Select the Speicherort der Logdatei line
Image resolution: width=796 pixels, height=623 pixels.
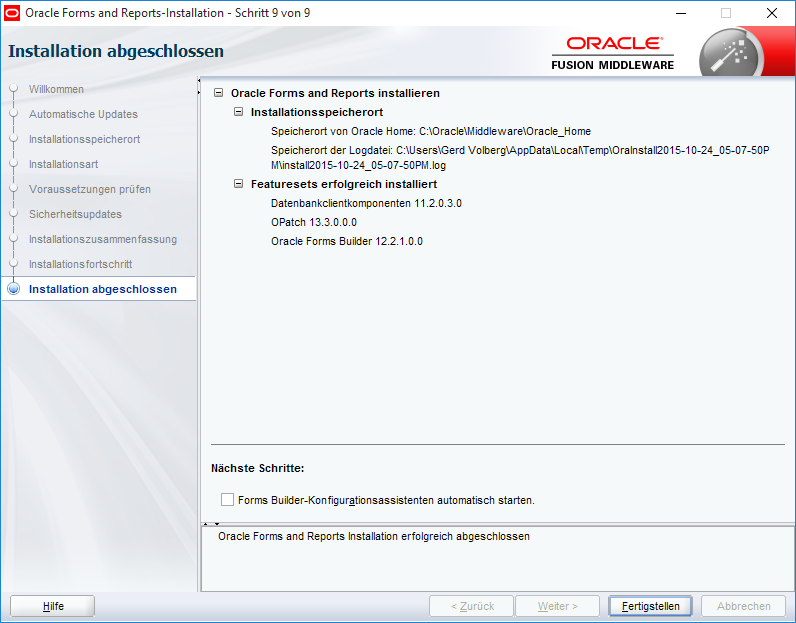click(520, 157)
